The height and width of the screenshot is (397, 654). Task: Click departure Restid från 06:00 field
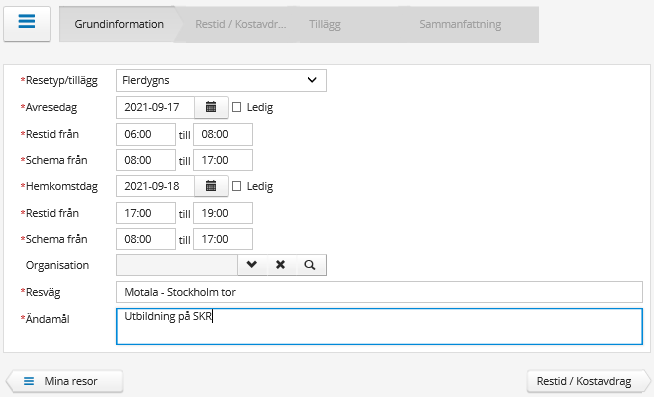(146, 134)
